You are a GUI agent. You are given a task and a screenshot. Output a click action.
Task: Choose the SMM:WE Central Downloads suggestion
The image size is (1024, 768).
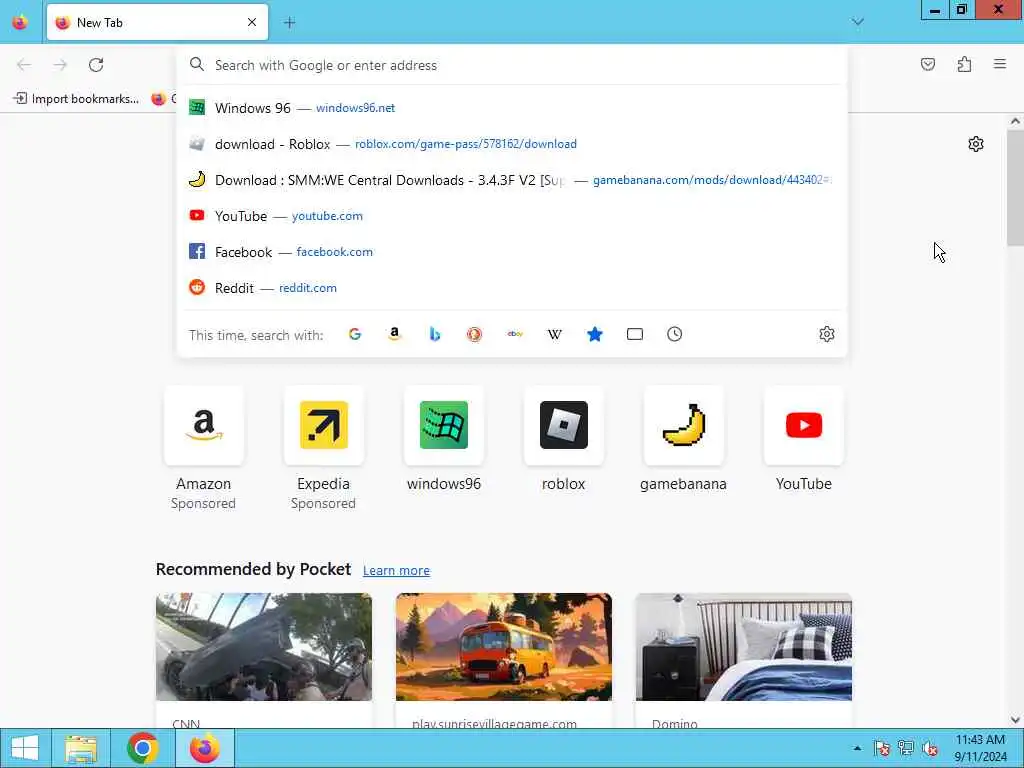point(513,180)
